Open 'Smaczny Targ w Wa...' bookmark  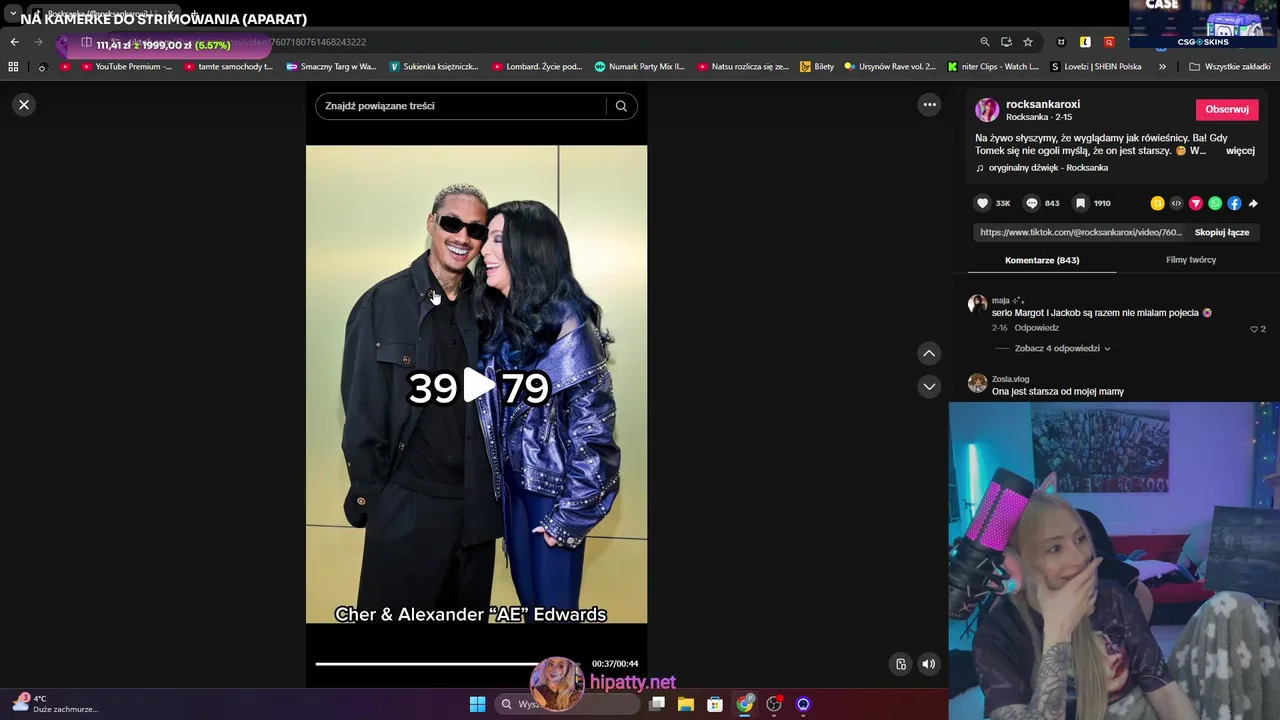point(331,67)
